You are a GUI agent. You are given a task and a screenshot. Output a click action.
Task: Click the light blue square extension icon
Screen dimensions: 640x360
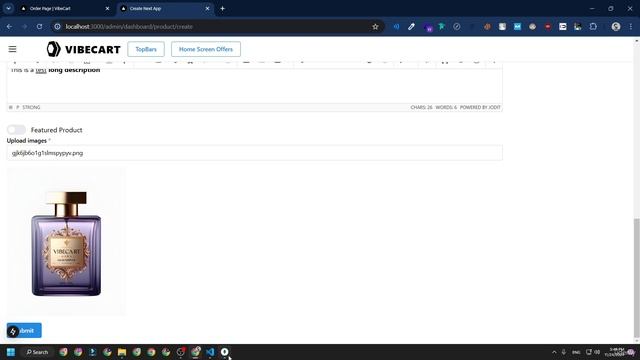point(517,27)
